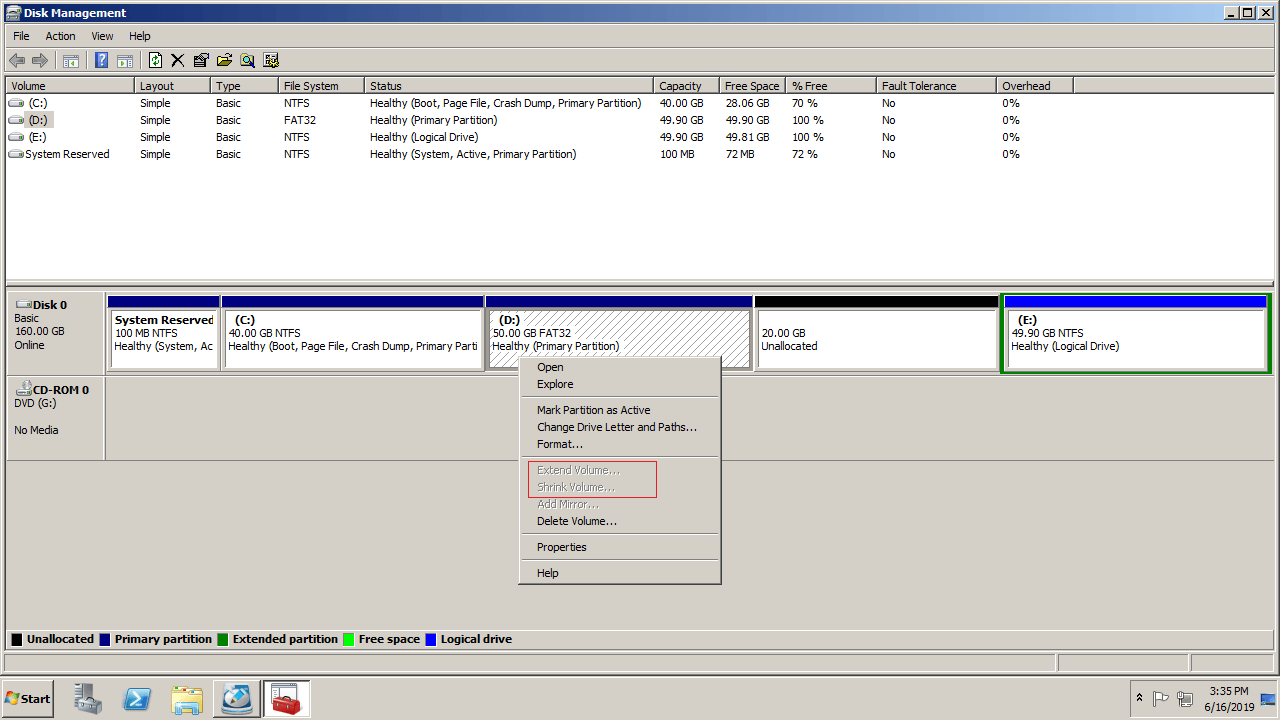Screen dimensions: 1280x720
Task: Click the black X delete toolbar icon
Action: point(178,60)
